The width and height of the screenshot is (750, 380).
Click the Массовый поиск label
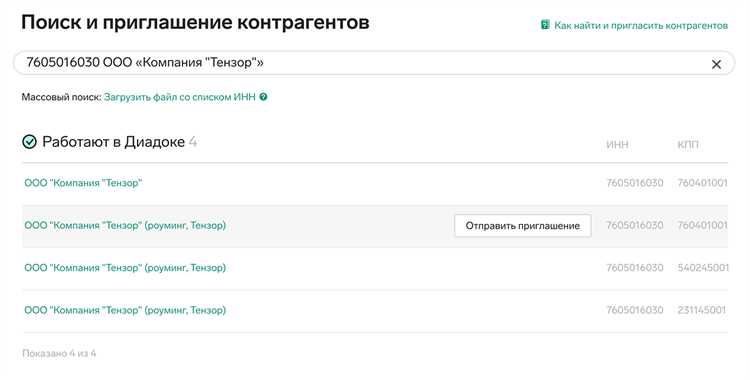click(x=61, y=97)
